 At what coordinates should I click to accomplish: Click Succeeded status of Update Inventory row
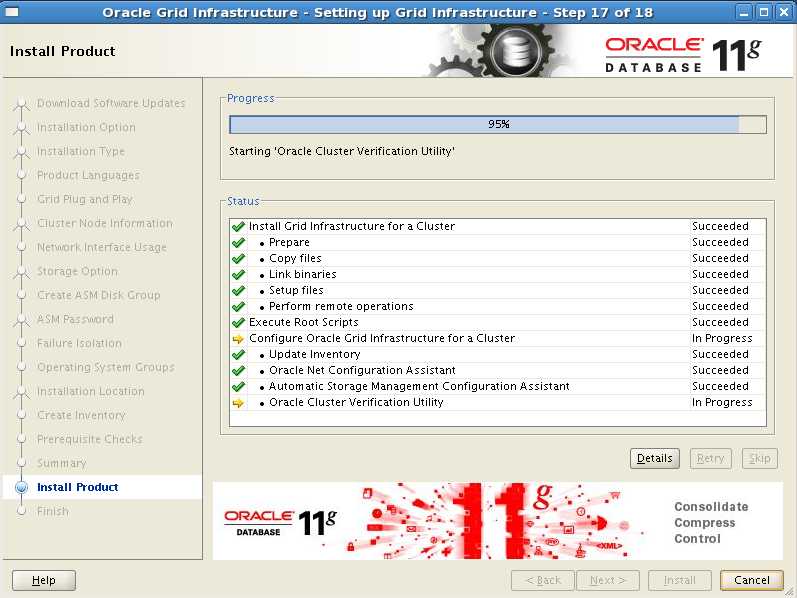click(x=720, y=354)
